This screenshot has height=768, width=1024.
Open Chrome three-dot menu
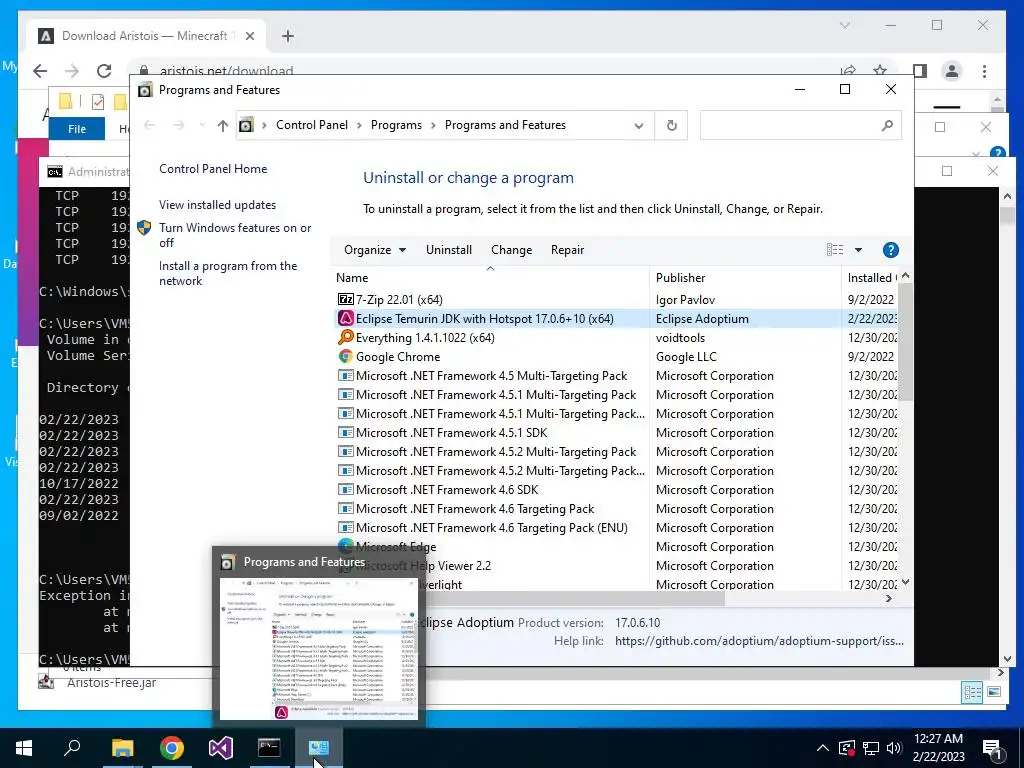pos(984,71)
